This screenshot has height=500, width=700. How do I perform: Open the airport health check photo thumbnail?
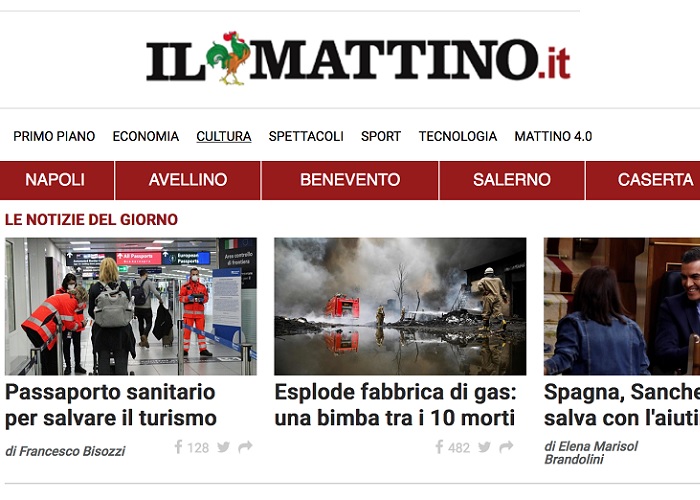pyautogui.click(x=131, y=306)
